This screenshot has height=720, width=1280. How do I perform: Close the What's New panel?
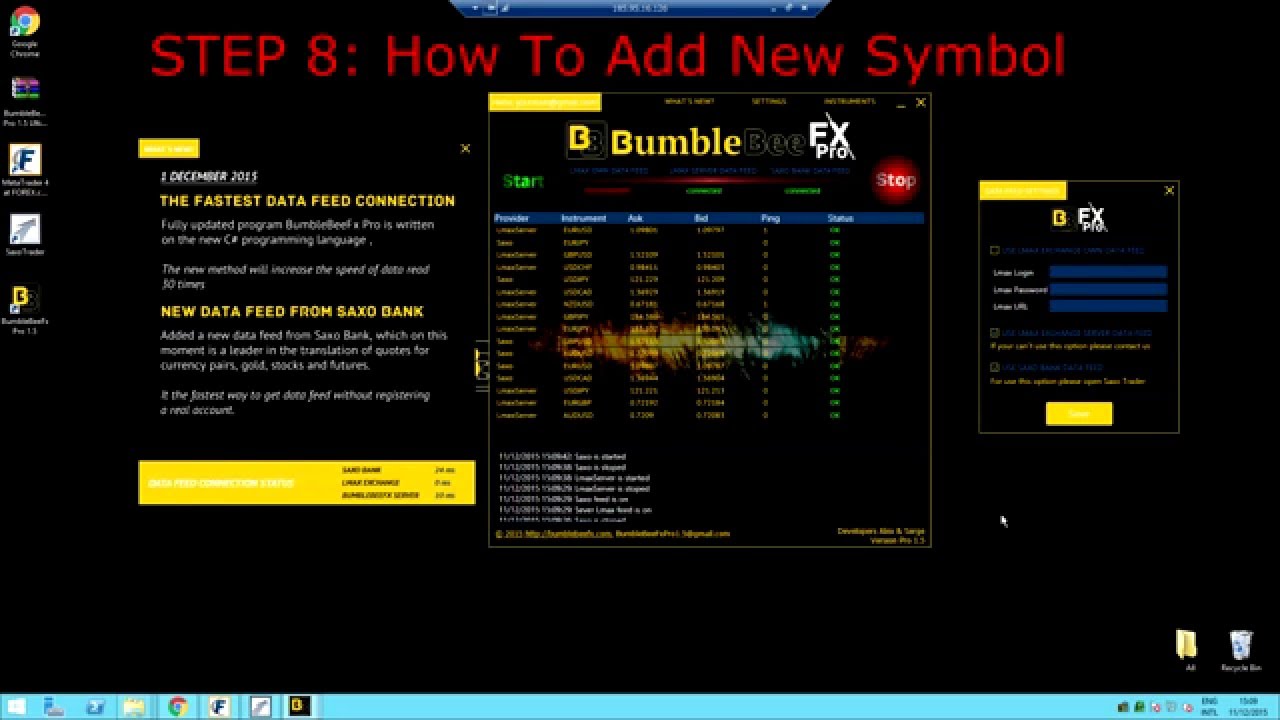pos(465,148)
